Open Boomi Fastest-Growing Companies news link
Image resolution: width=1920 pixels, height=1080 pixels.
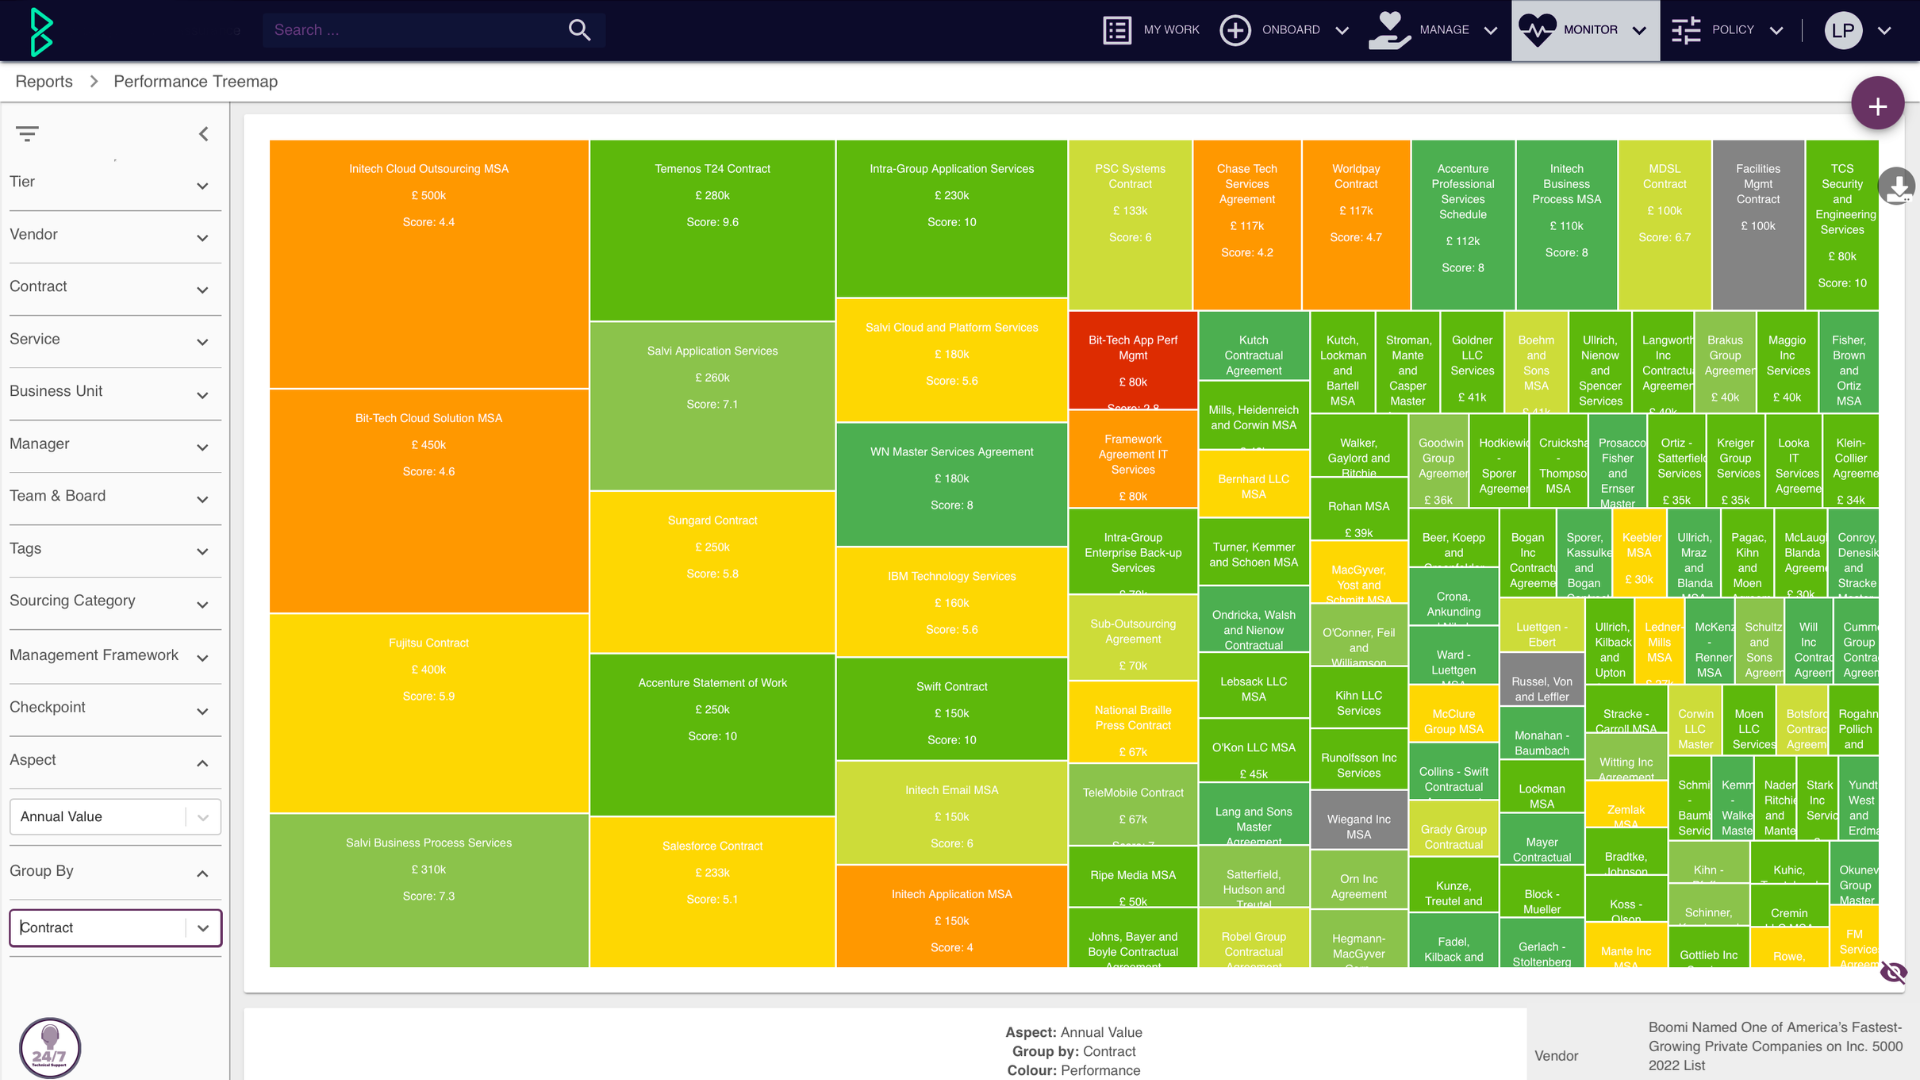pos(1775,1046)
